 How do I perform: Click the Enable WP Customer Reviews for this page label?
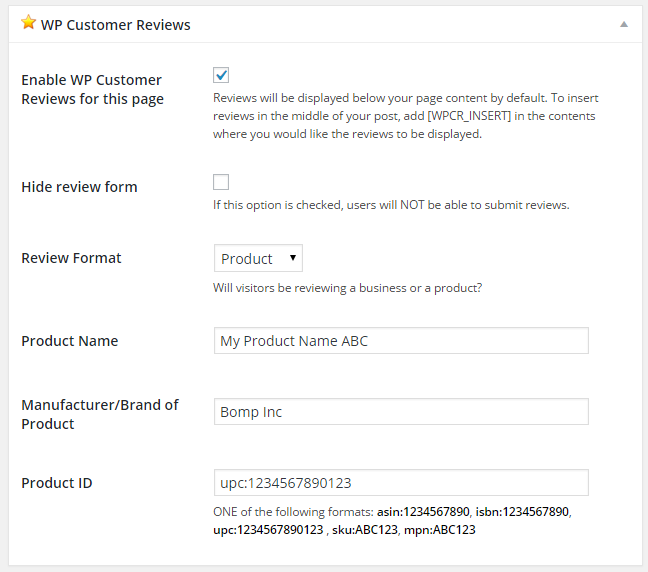click(x=93, y=89)
